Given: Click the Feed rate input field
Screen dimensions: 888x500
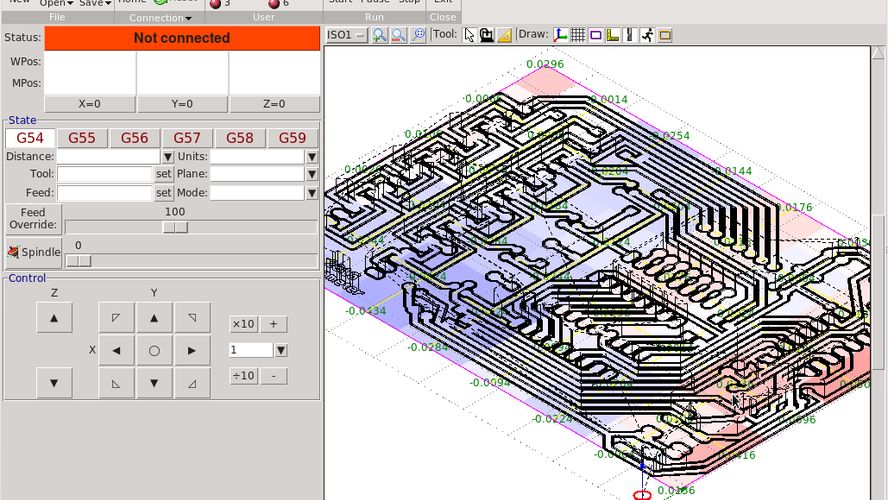Looking at the screenshot, I should click(x=104, y=193).
